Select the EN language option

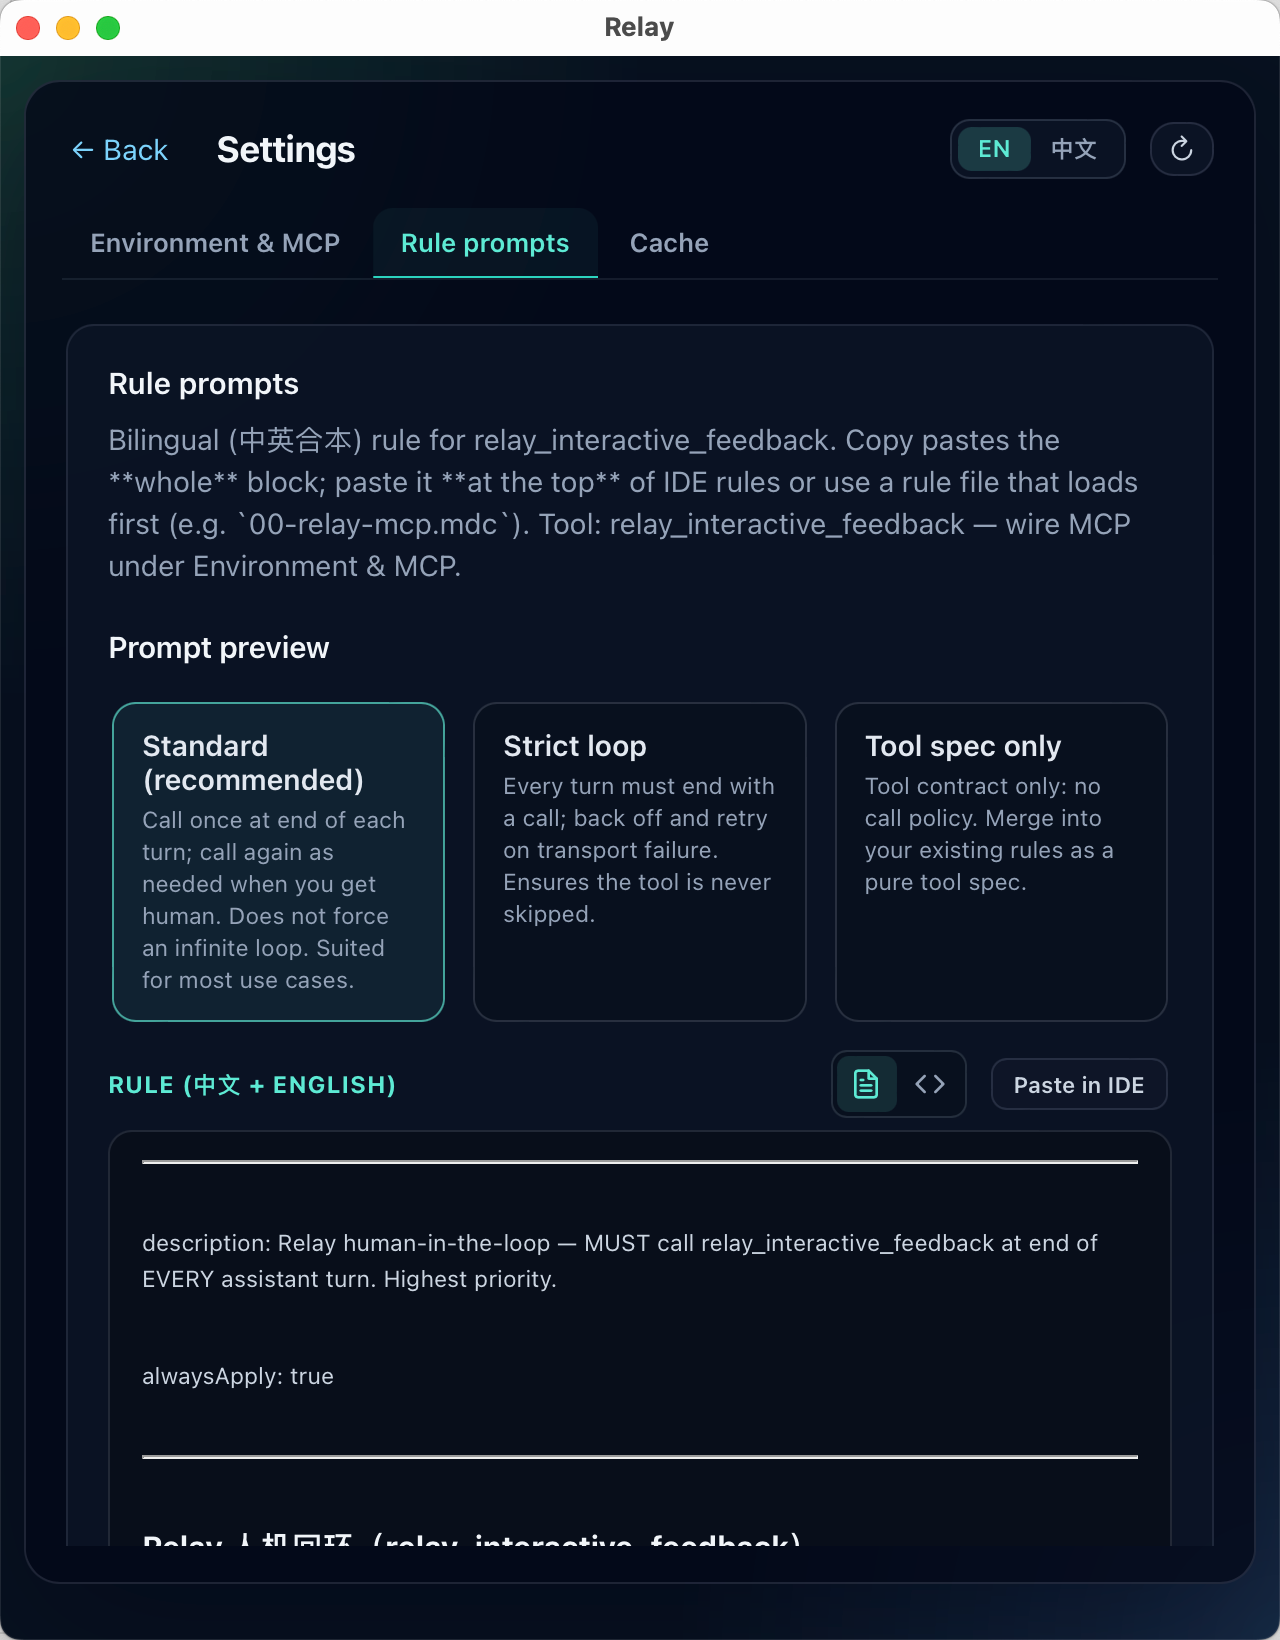tap(993, 148)
